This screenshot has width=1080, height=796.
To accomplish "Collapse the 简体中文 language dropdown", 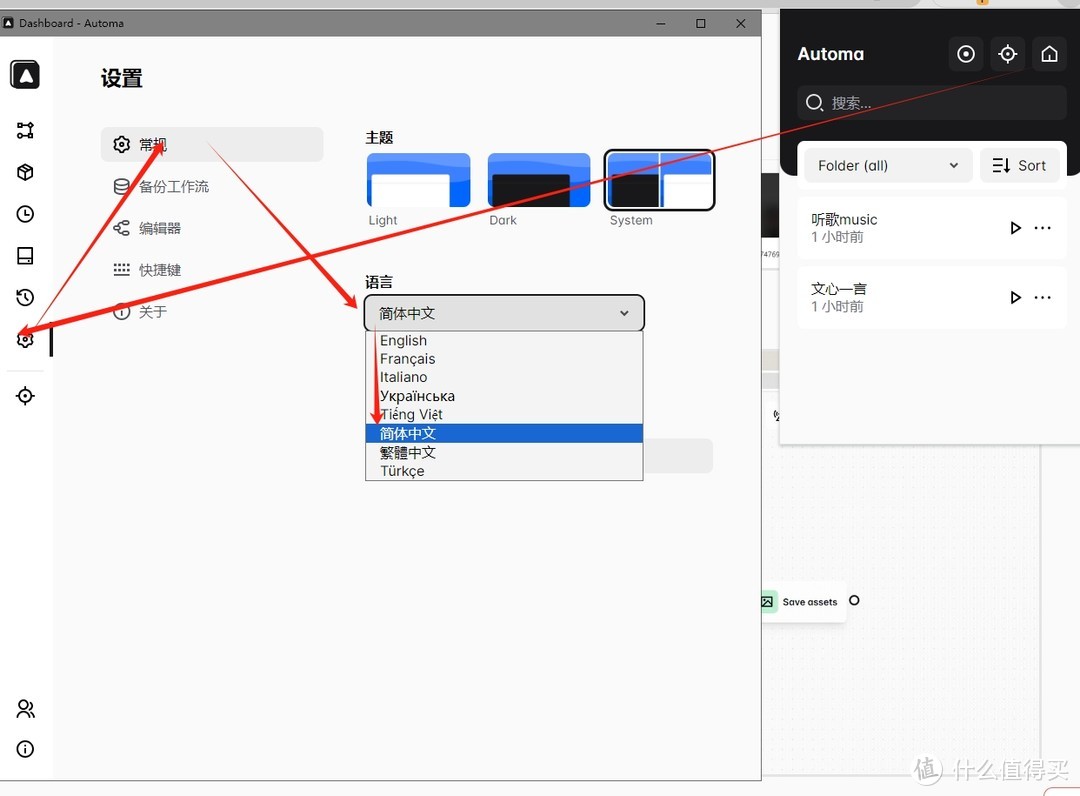I will 504,313.
